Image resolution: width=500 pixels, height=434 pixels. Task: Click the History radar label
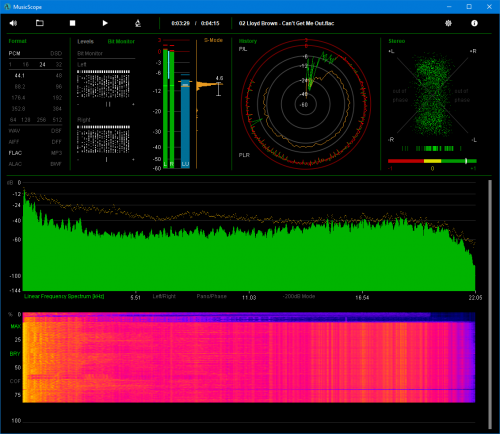pyautogui.click(x=248, y=41)
